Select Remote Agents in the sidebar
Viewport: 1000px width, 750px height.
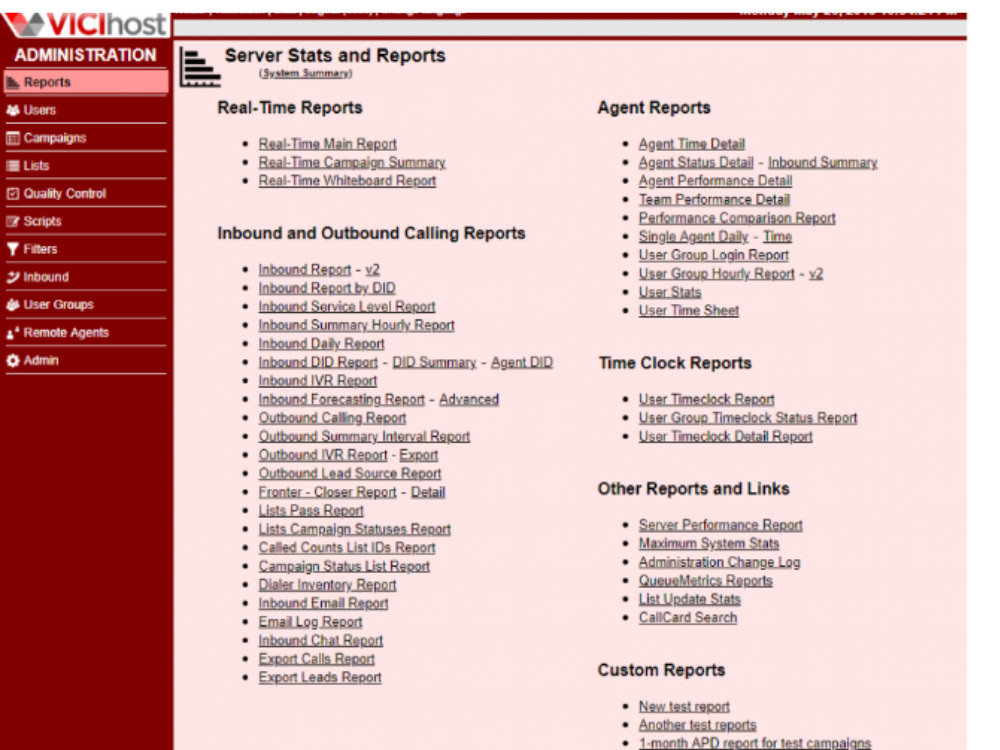86,333
